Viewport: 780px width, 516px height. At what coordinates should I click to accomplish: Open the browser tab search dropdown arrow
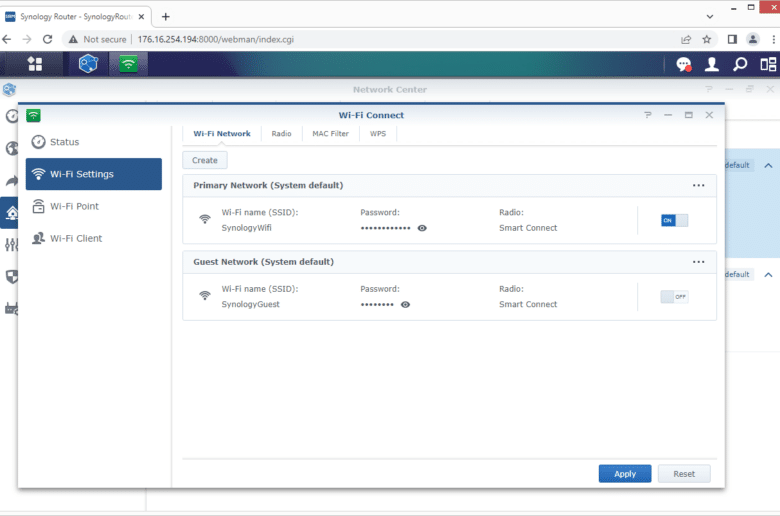tap(710, 16)
